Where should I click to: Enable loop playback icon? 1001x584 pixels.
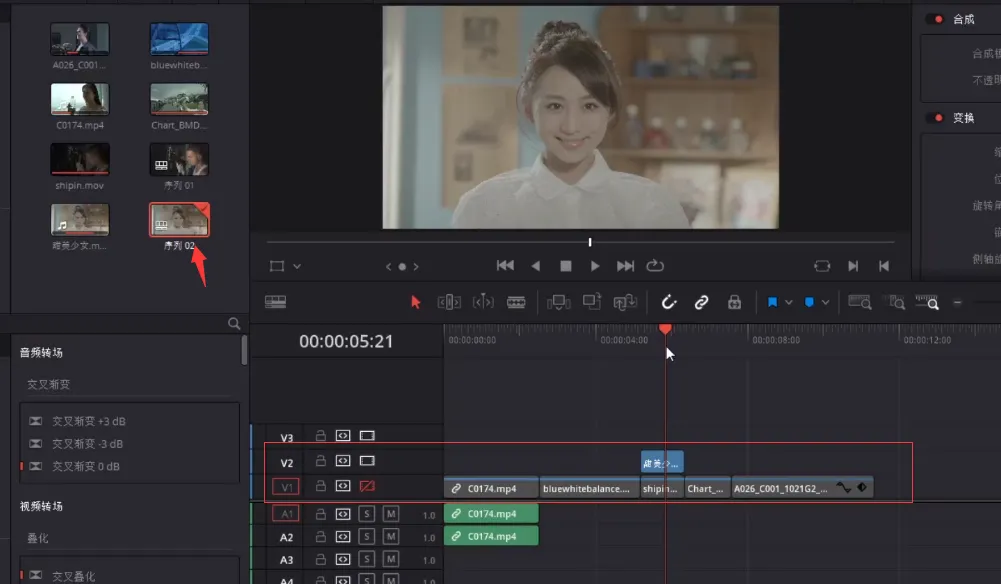pyautogui.click(x=656, y=266)
